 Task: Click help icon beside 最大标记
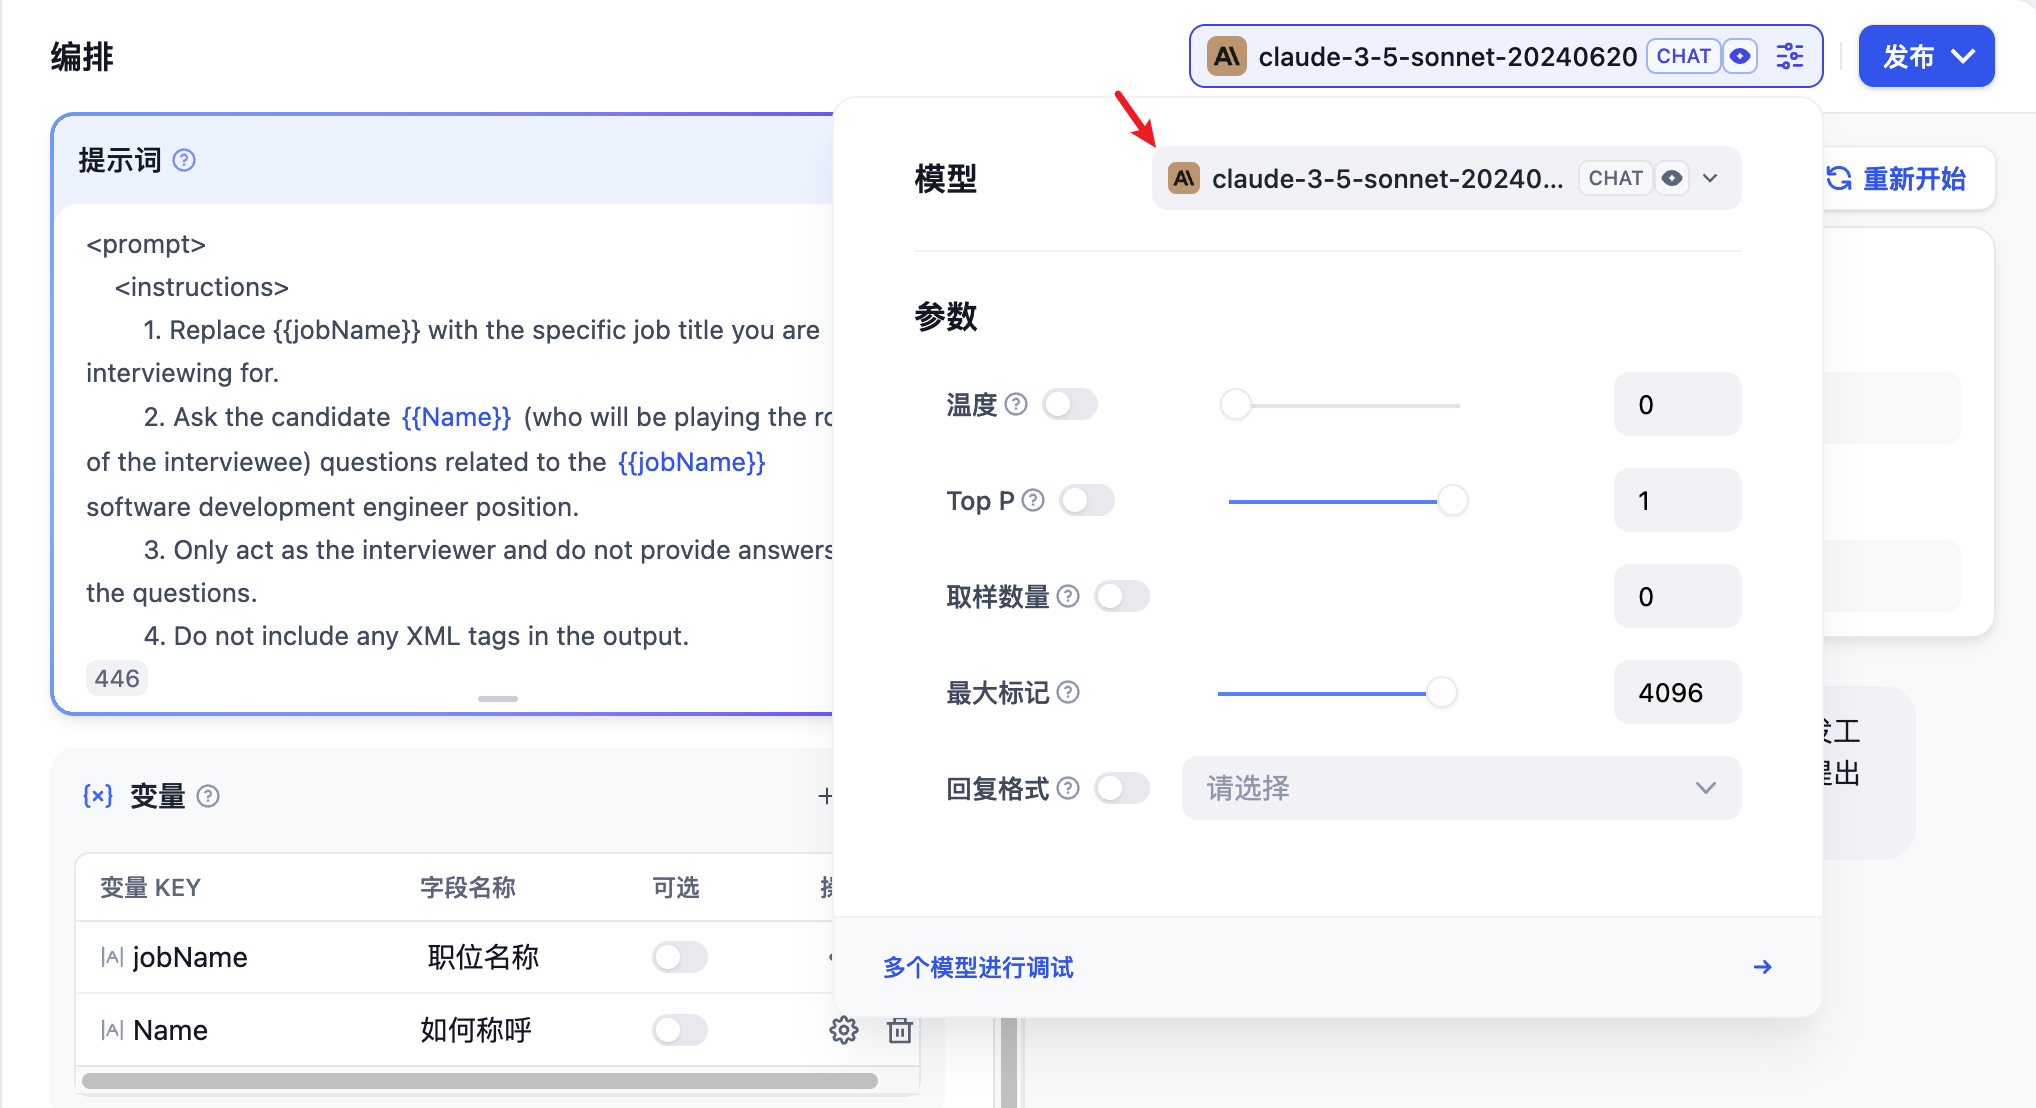click(x=1068, y=692)
